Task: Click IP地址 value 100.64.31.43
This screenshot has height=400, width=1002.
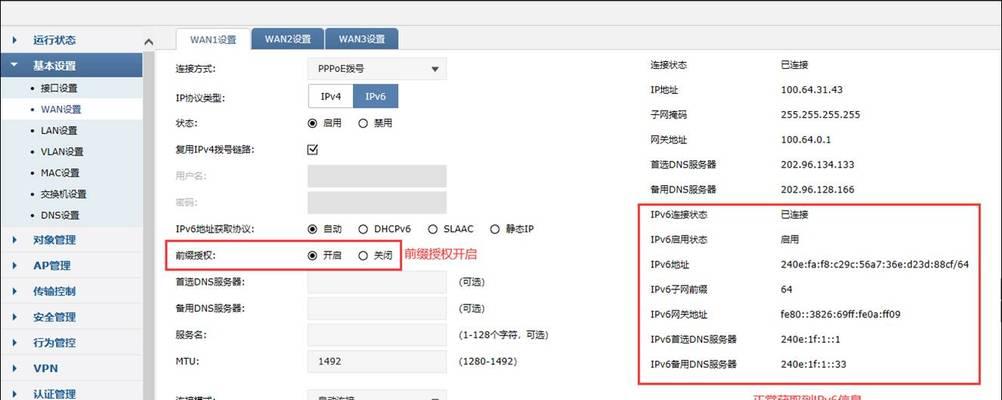Action: [812, 90]
